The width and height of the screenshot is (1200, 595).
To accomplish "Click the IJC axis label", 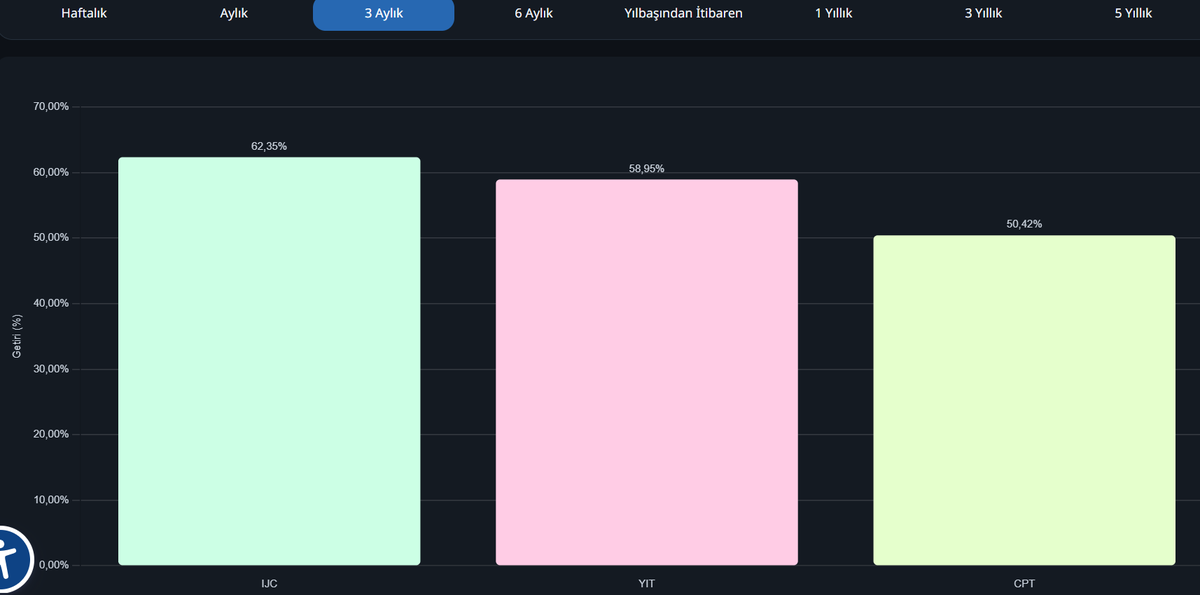I will [x=269, y=582].
